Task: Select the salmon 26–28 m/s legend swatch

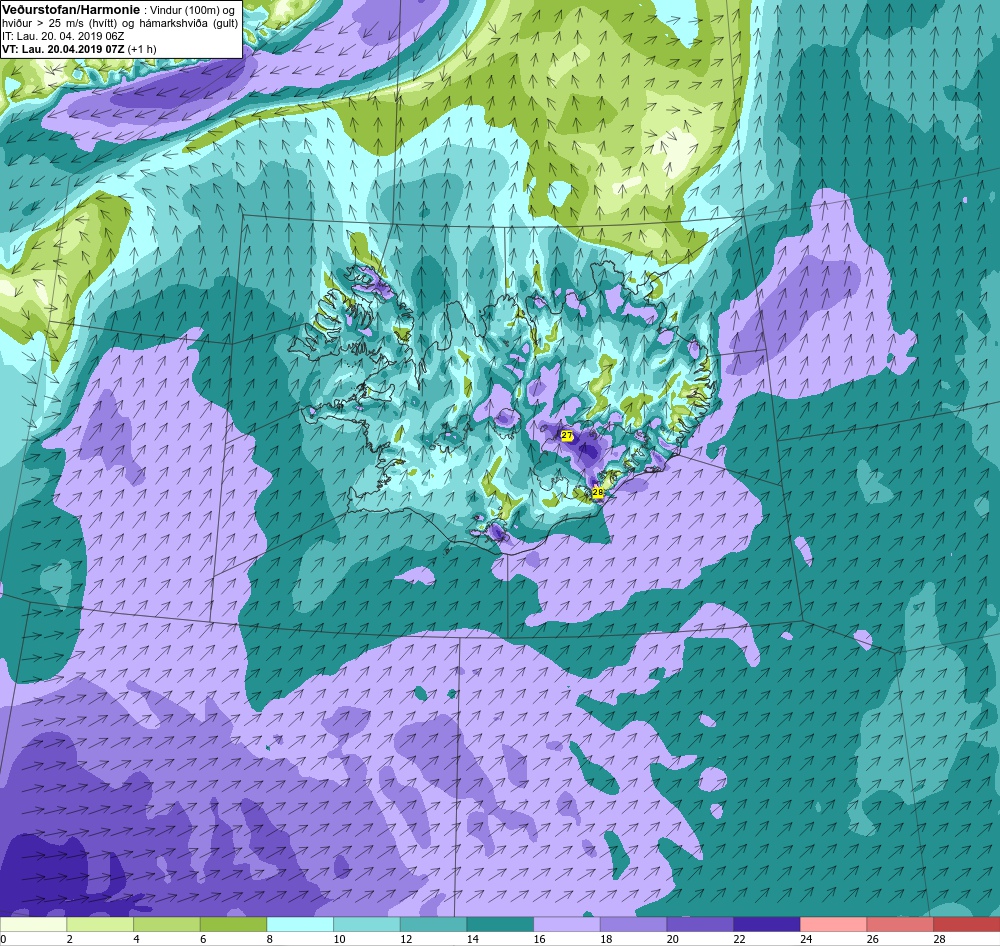Action: [900, 924]
